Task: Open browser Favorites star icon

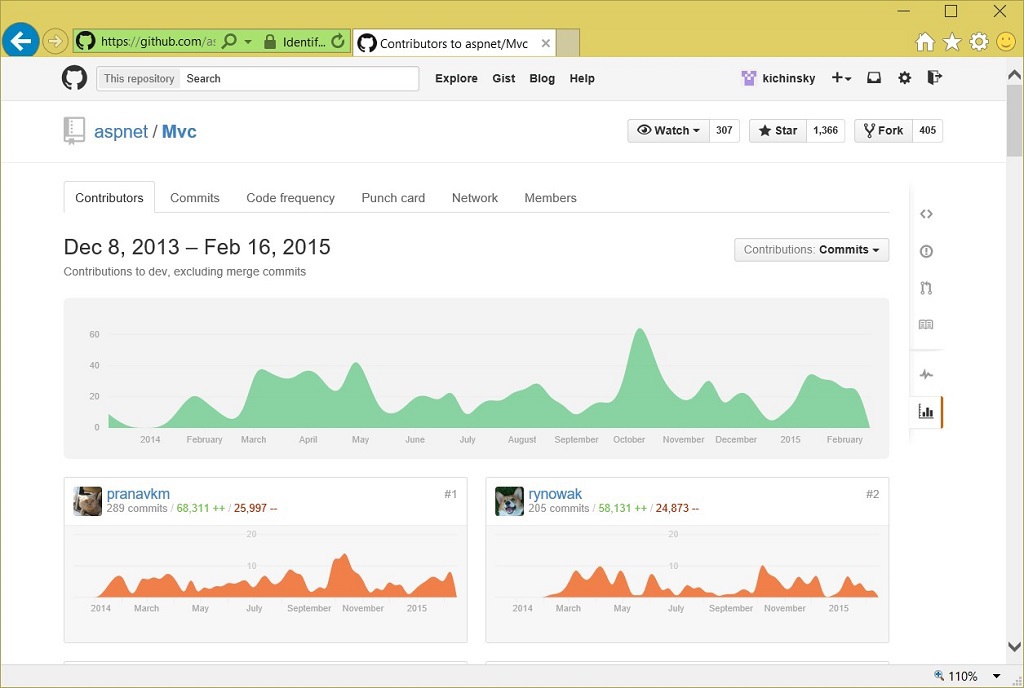Action: point(952,42)
